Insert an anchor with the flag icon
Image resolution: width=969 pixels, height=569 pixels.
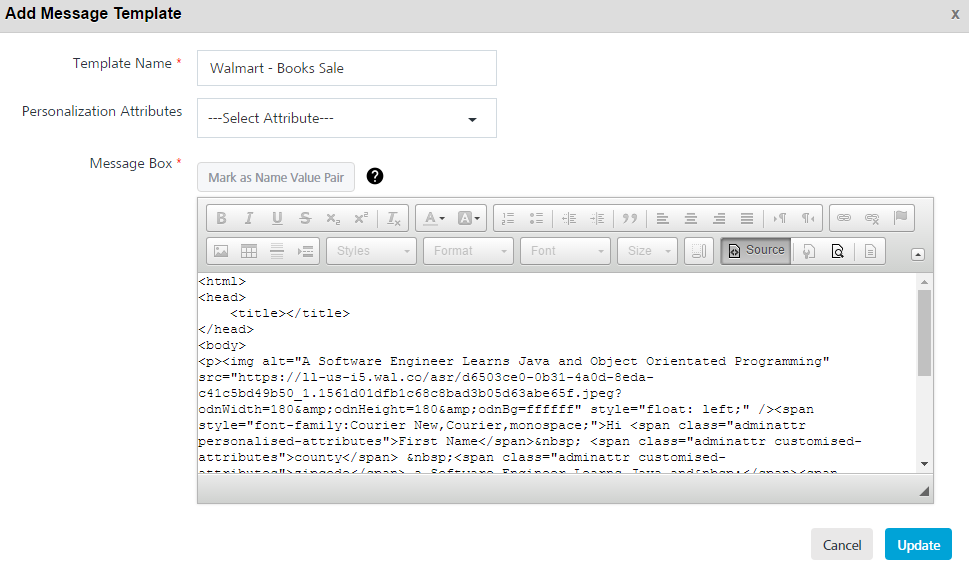(x=900, y=218)
